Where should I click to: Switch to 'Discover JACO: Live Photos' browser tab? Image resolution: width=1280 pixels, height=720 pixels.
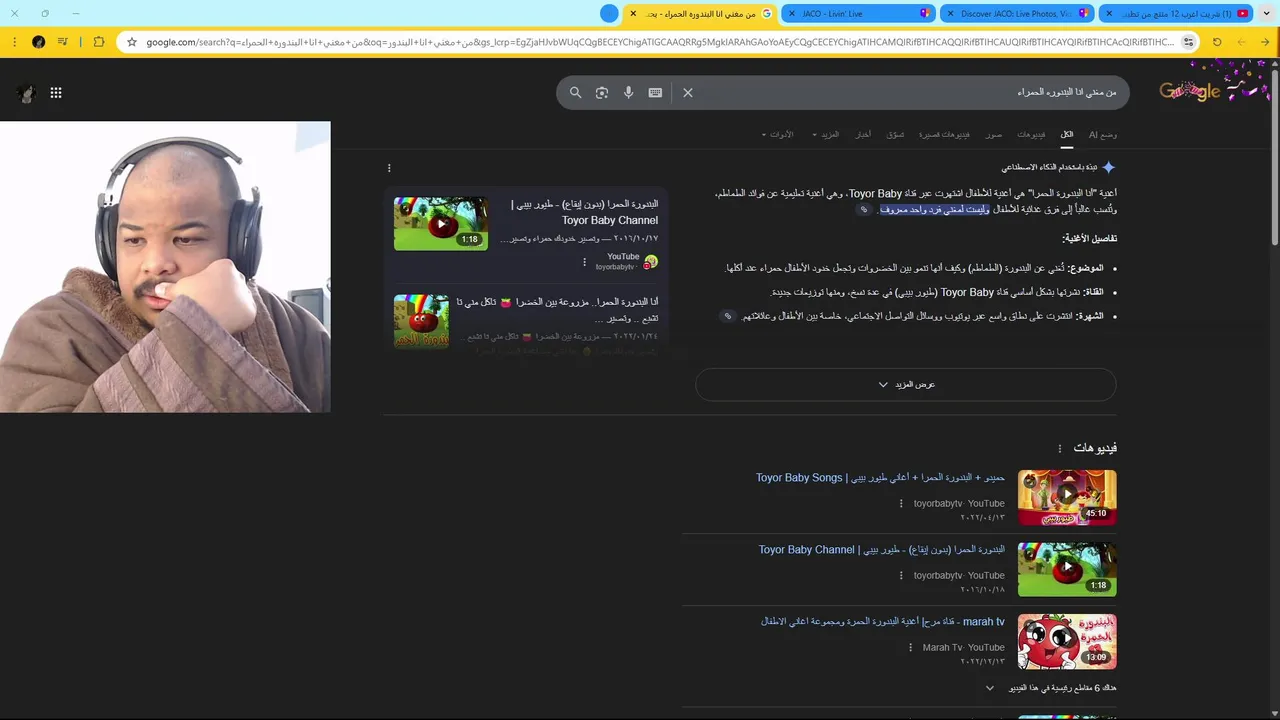pyautogui.click(x=1016, y=13)
